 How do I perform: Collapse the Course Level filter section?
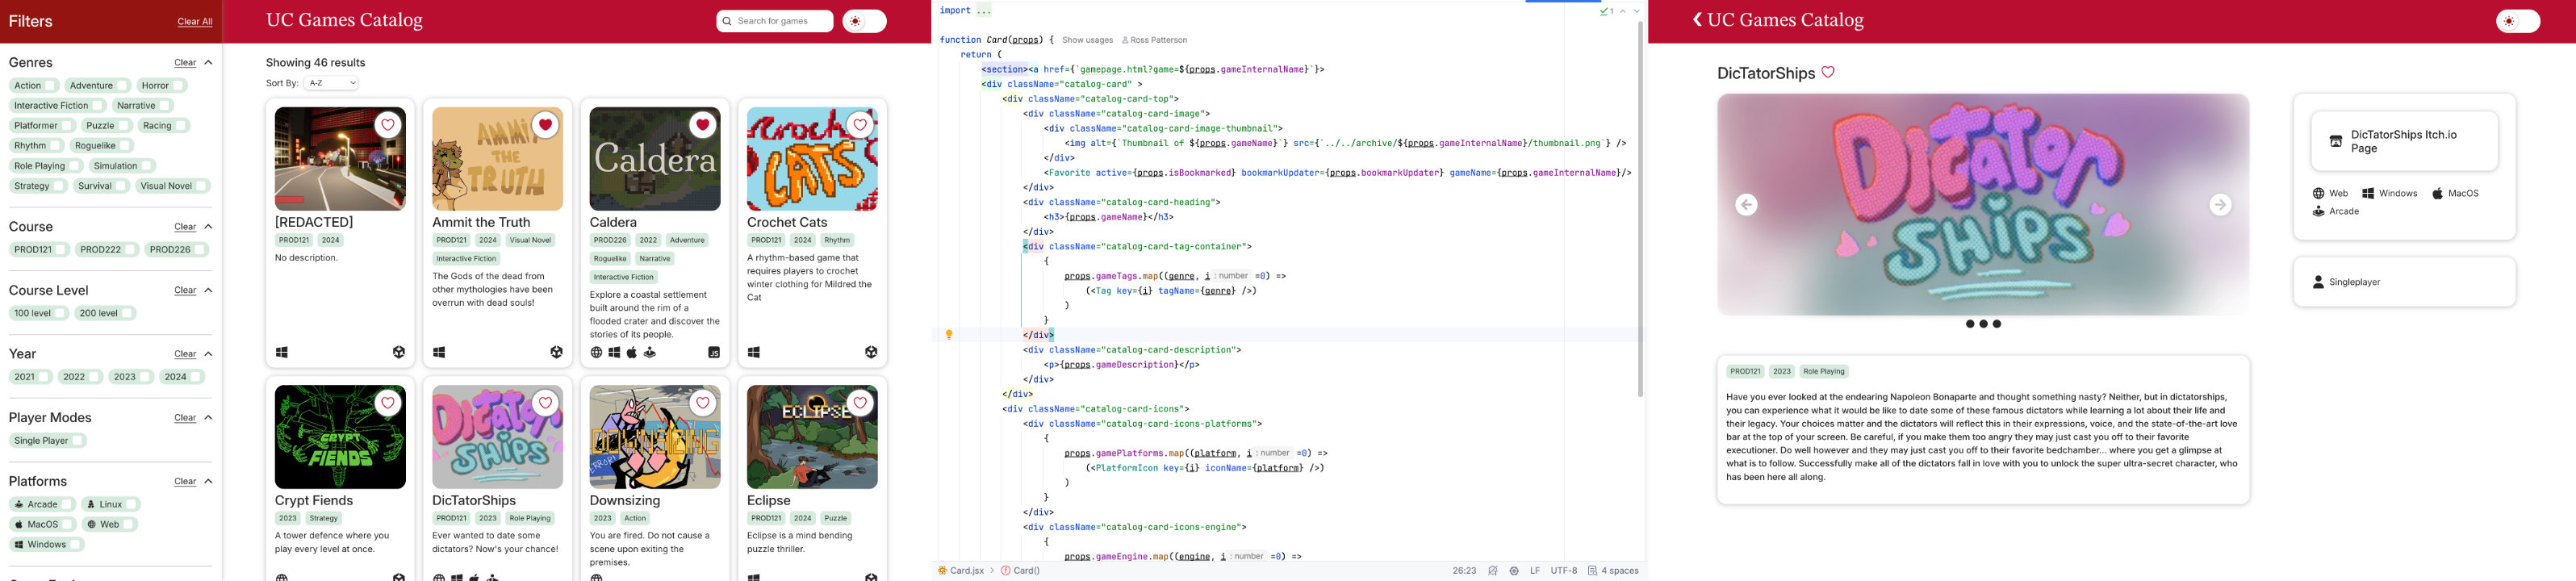click(208, 290)
